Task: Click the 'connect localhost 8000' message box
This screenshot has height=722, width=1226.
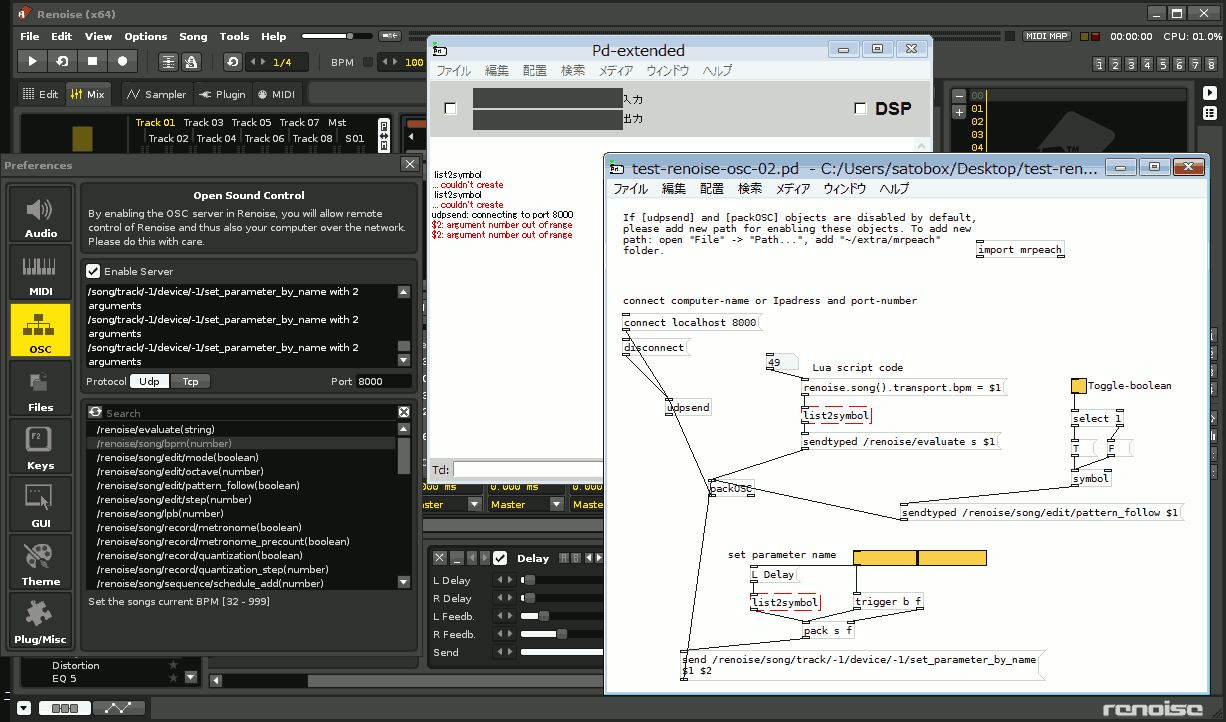Action: [690, 323]
